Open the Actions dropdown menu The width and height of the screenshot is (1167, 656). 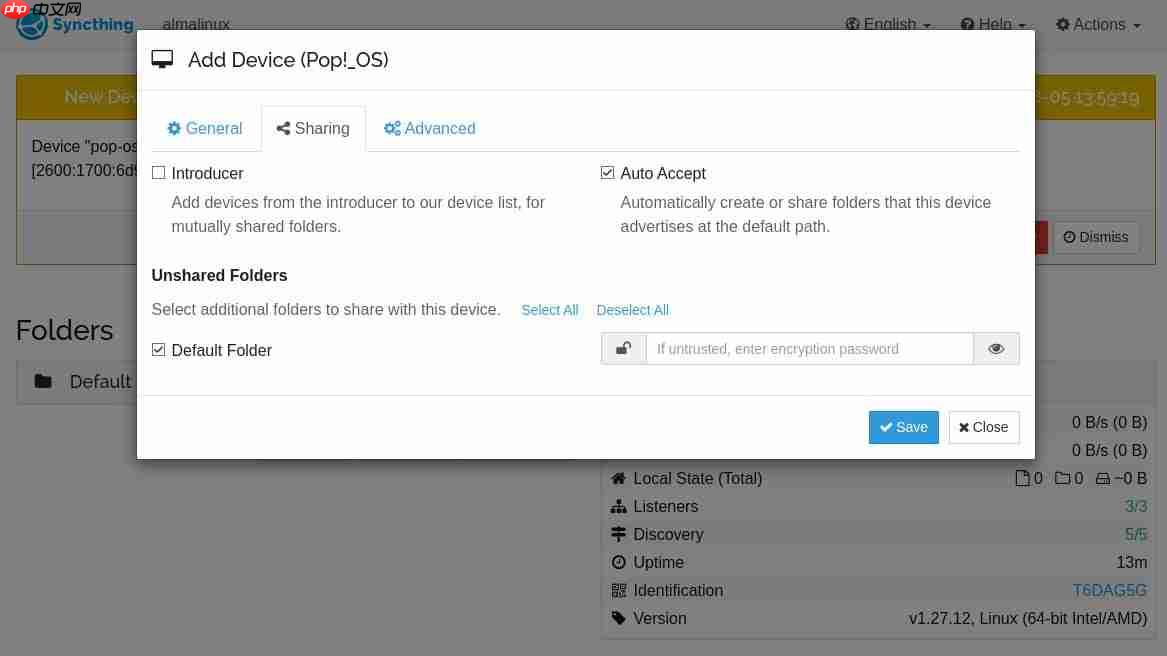pyautogui.click(x=1098, y=25)
